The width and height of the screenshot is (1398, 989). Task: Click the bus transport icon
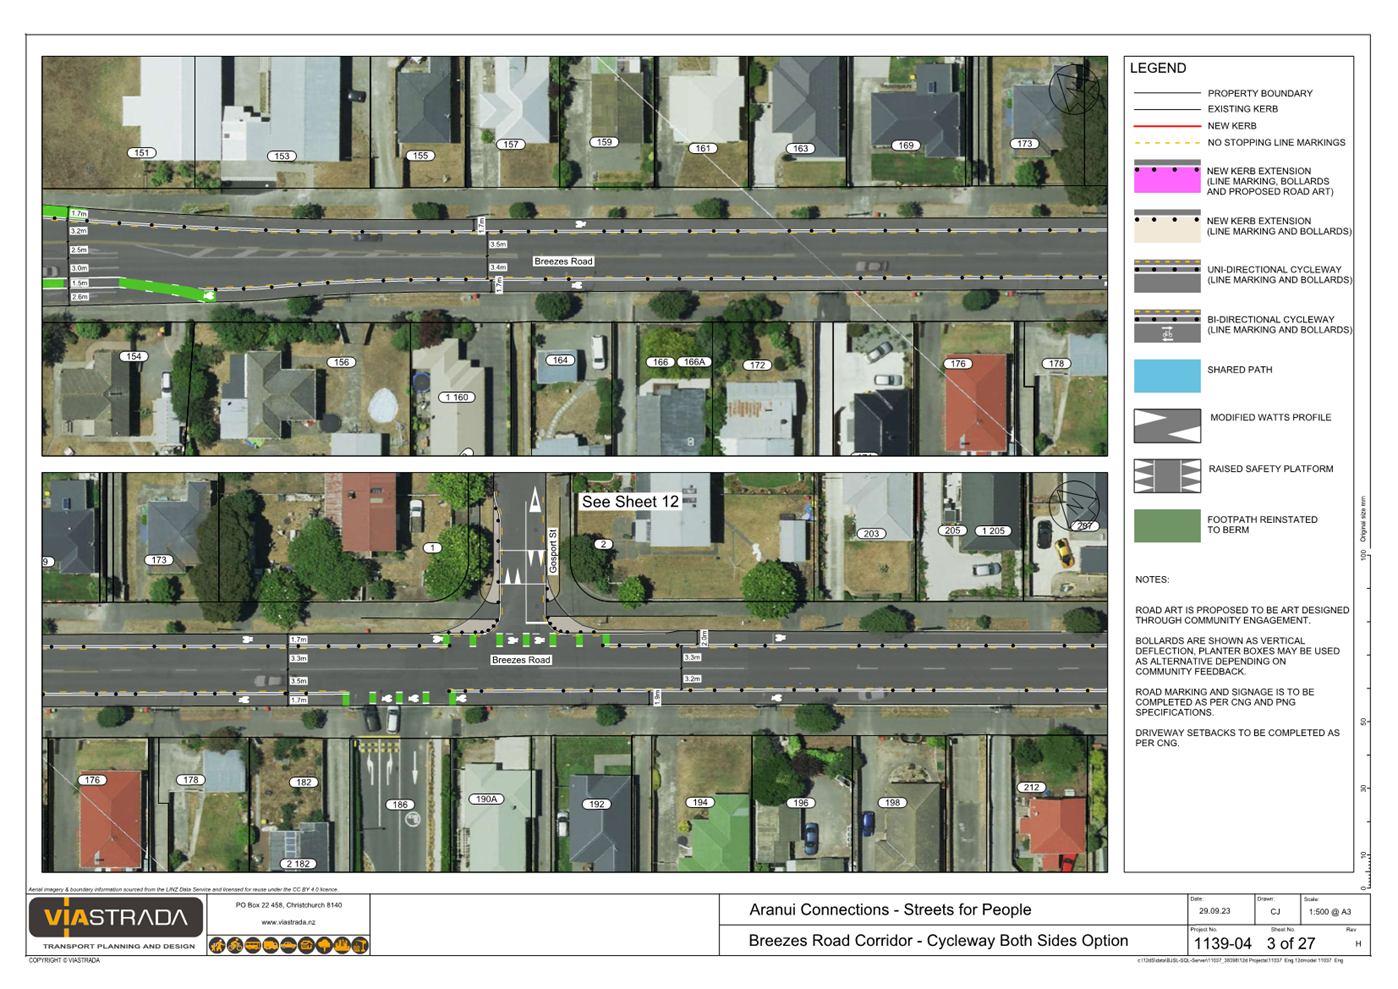click(x=252, y=945)
